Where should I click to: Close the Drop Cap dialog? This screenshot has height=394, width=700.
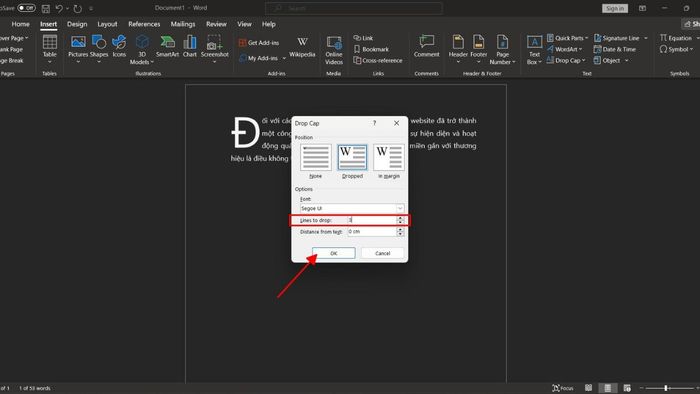(396, 123)
